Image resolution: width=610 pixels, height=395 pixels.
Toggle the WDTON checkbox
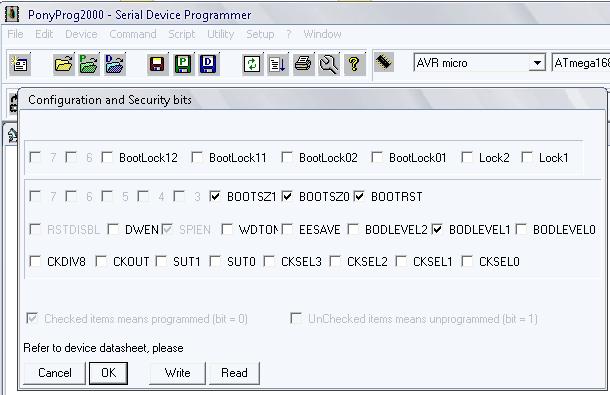pyautogui.click(x=227, y=229)
